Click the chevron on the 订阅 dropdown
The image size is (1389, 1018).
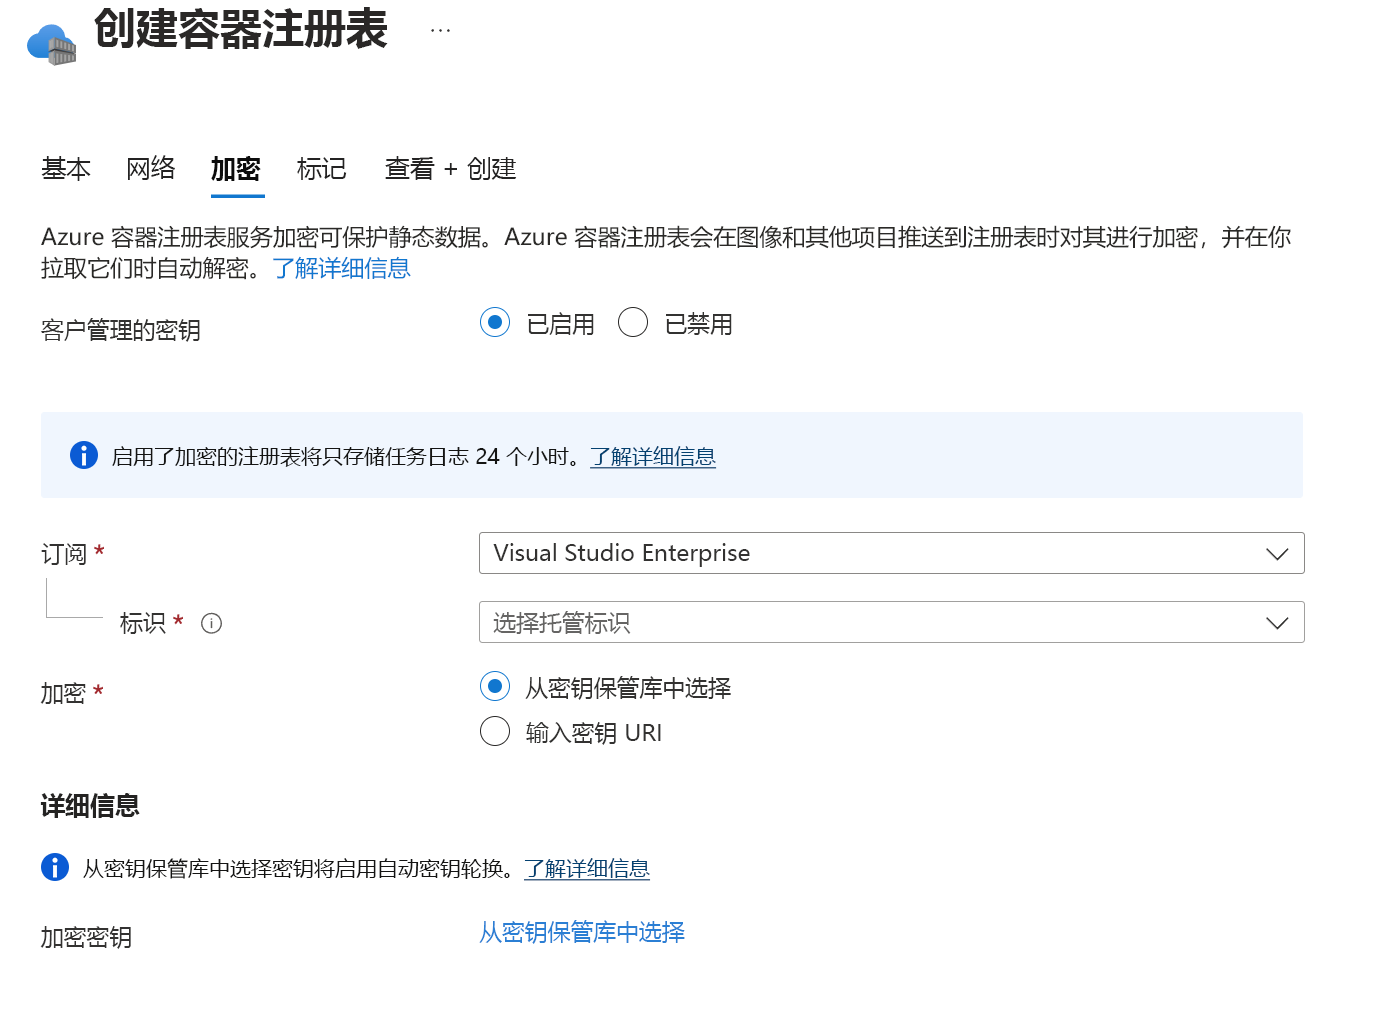pyautogui.click(x=1276, y=553)
